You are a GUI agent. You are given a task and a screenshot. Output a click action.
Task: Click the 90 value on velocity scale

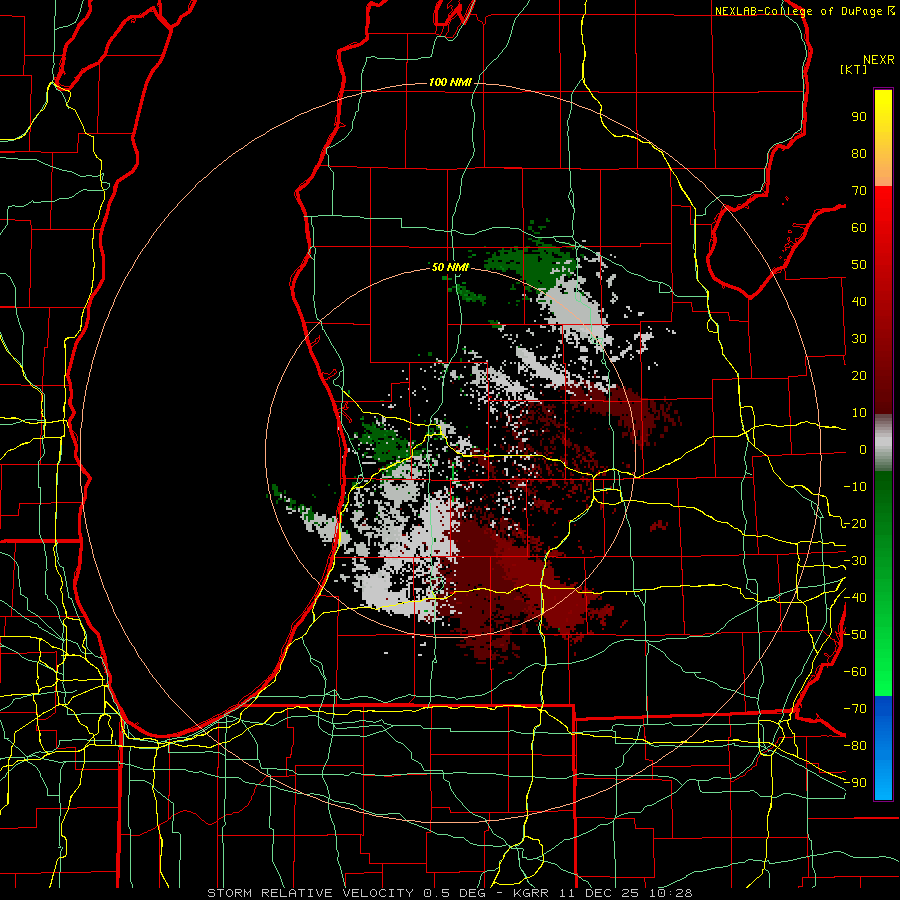point(859,117)
